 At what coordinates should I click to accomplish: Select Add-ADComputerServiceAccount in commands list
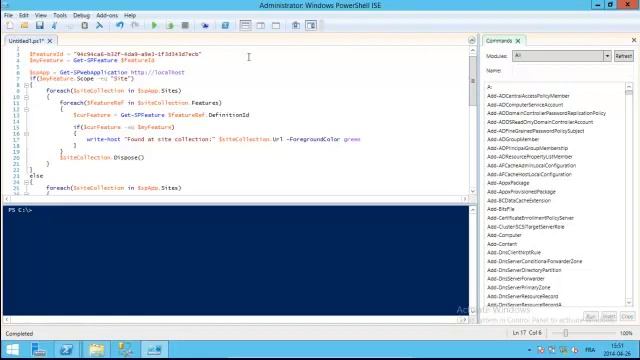[525, 104]
